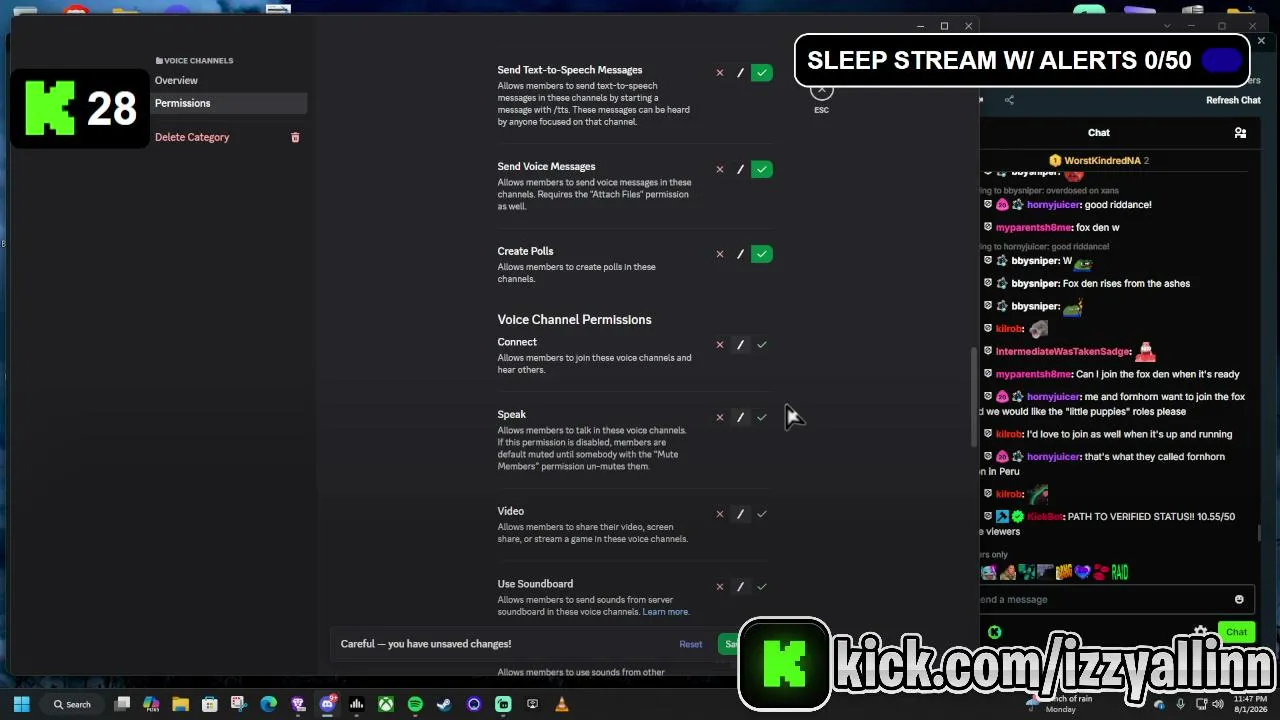Click the microphone icon in system tray
The image size is (1280, 720).
tap(1180, 704)
